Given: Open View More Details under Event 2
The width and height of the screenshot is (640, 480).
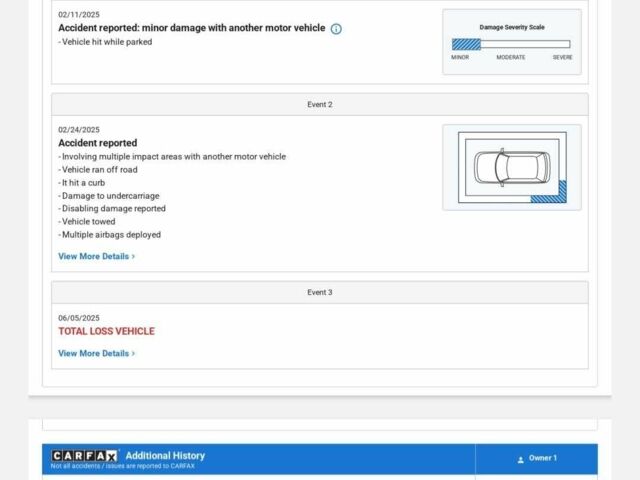Looking at the screenshot, I should pyautogui.click(x=94, y=257).
